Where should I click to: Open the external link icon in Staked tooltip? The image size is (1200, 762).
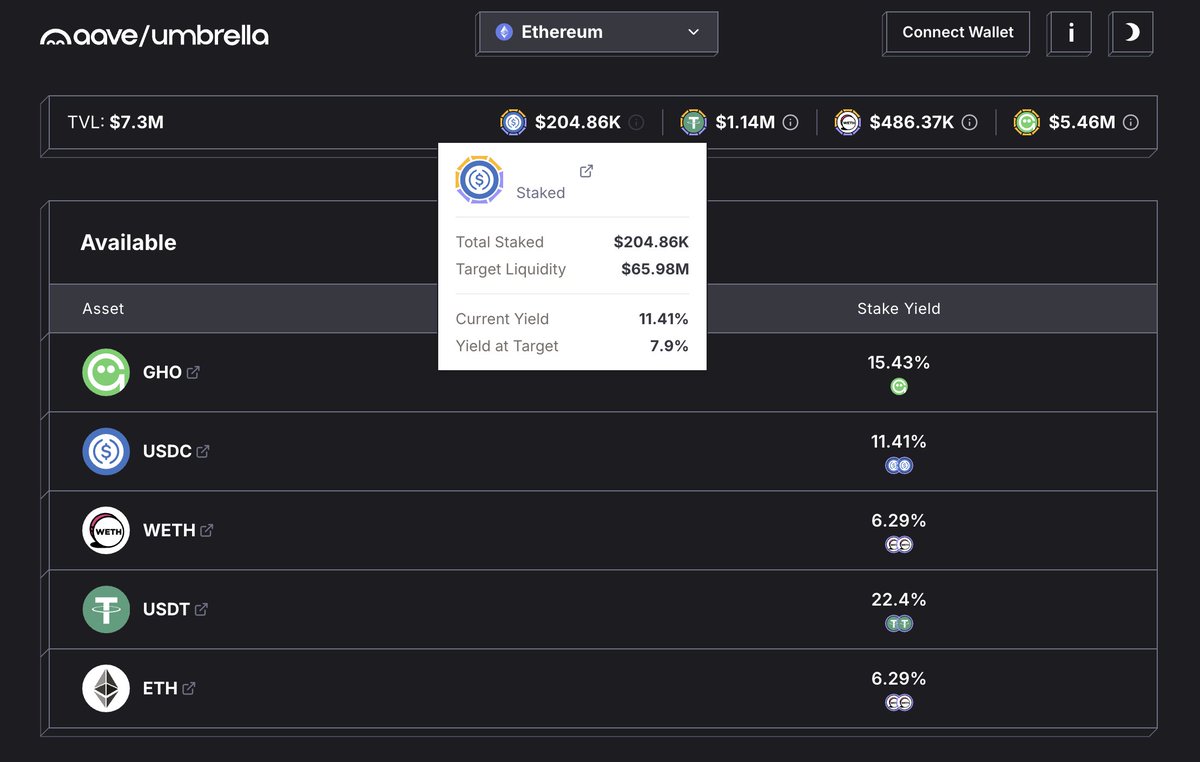click(x=587, y=171)
